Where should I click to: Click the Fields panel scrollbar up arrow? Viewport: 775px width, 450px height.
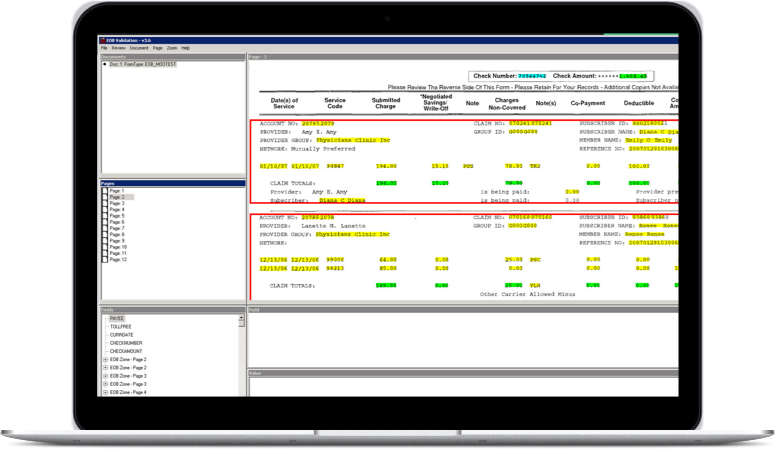coord(241,319)
